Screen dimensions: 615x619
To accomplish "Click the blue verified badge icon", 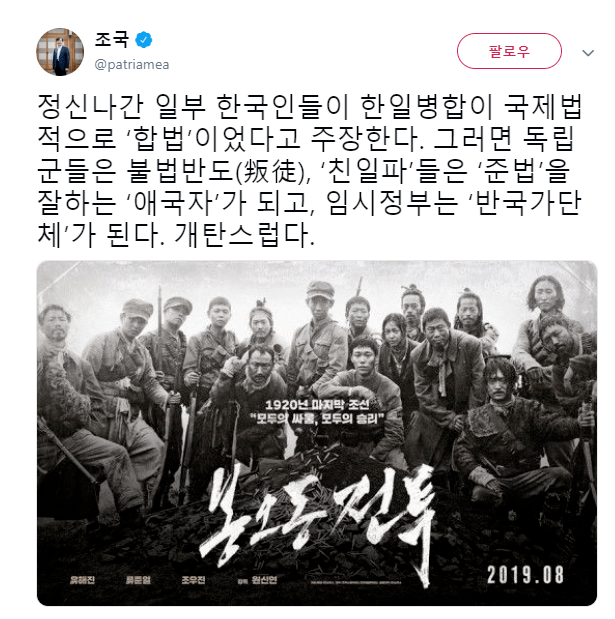I will tap(144, 40).
